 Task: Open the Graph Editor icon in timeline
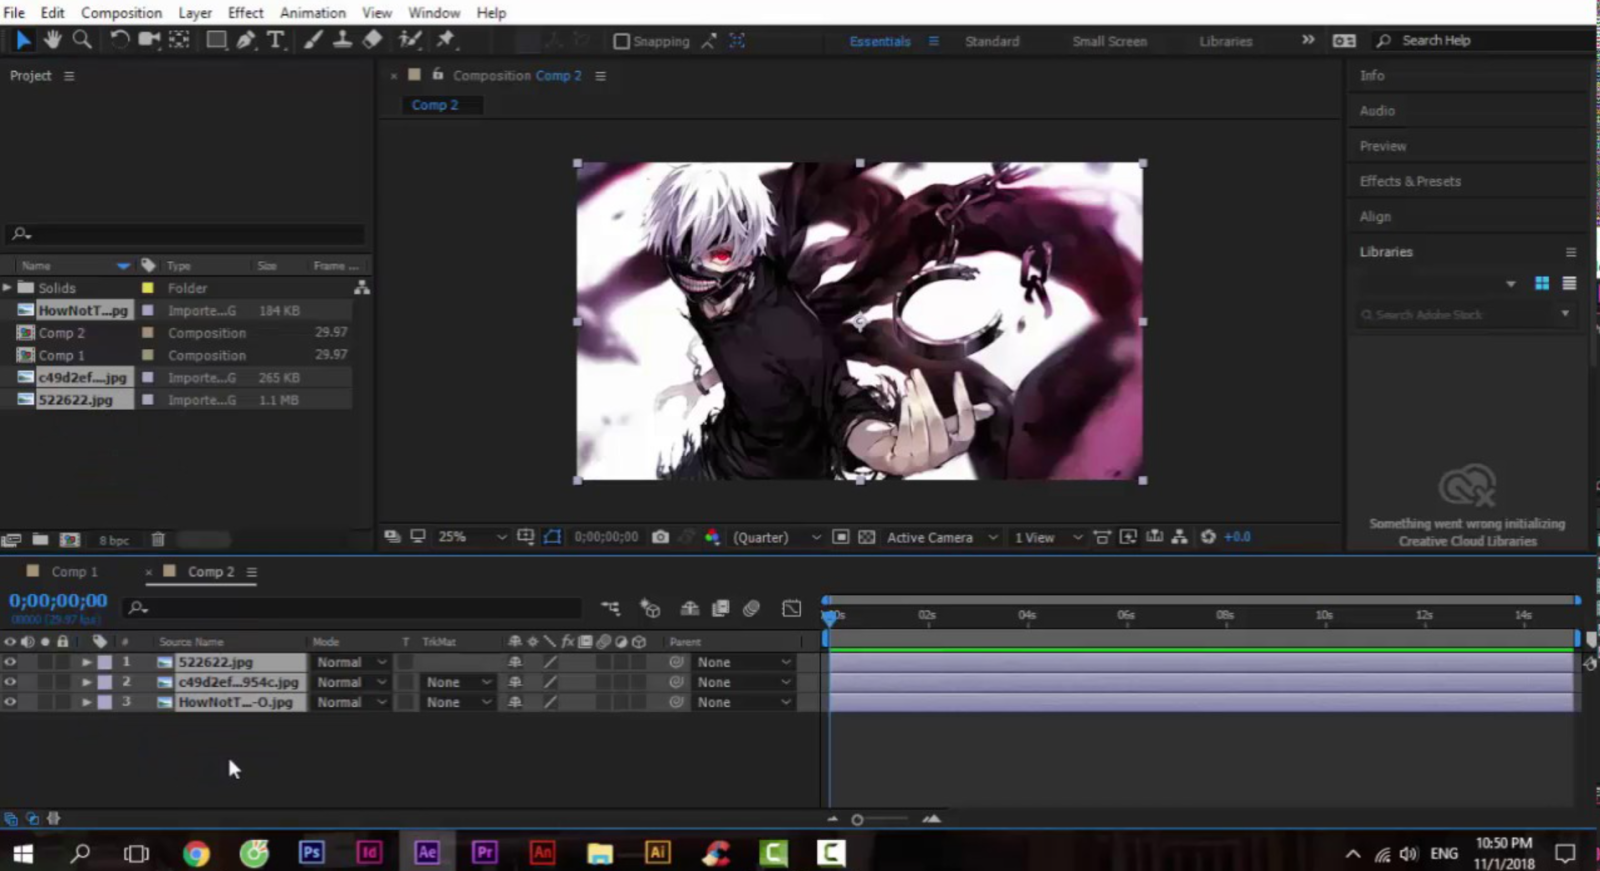pos(791,608)
